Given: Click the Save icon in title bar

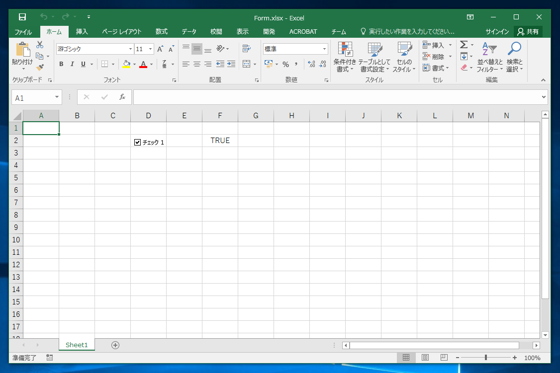Looking at the screenshot, I should [x=22, y=17].
